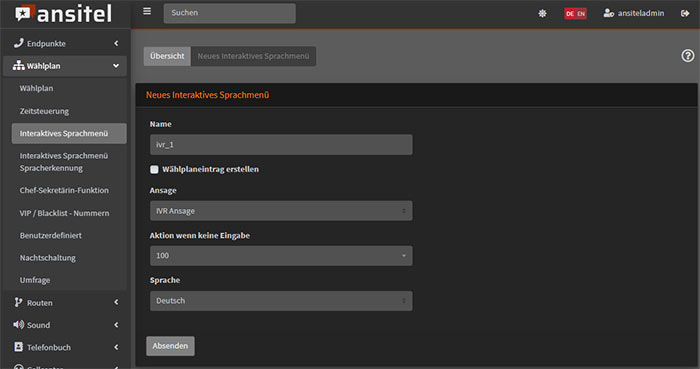This screenshot has height=369, width=700.
Task: Open the help question mark icon
Action: pyautogui.click(x=688, y=56)
